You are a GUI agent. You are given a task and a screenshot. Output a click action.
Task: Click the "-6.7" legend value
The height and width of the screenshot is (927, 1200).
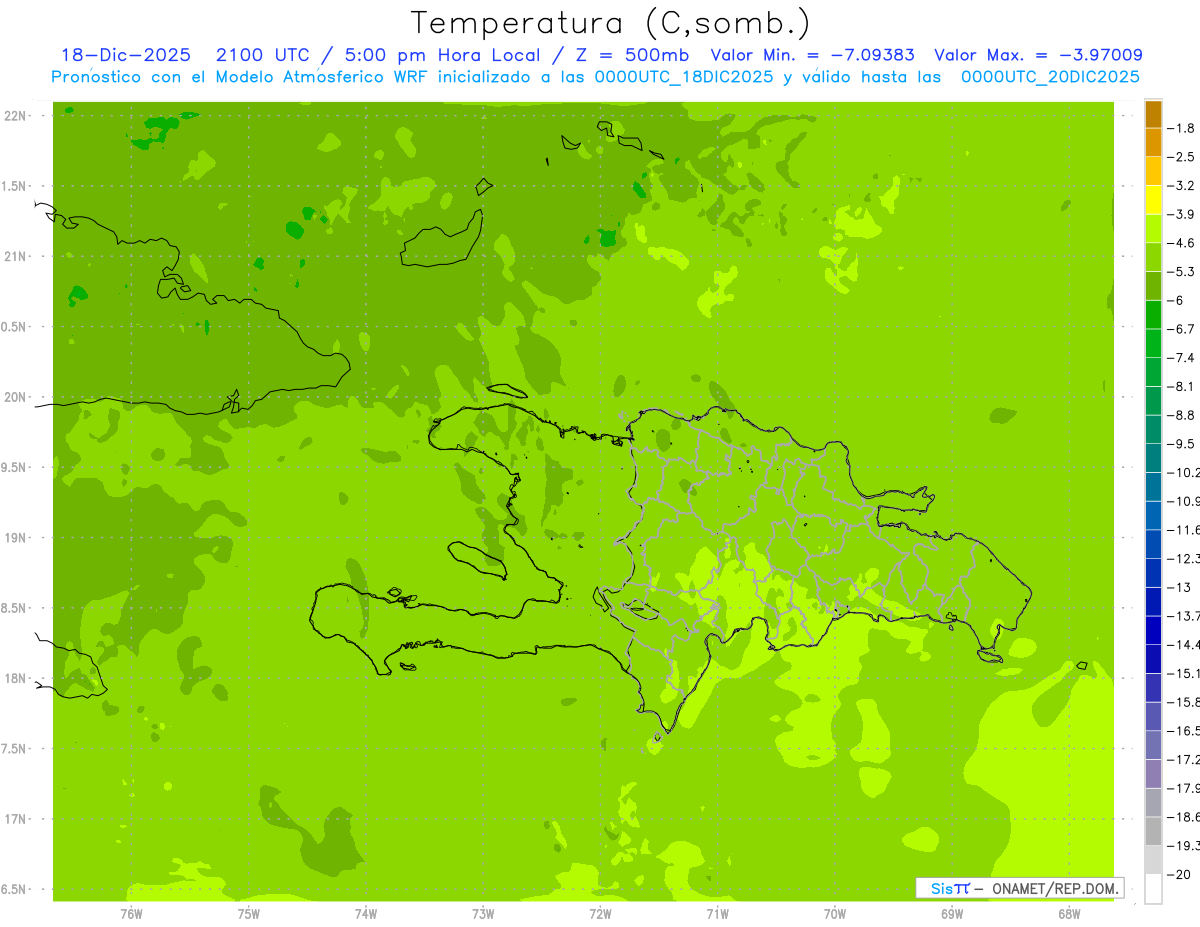(1180, 329)
